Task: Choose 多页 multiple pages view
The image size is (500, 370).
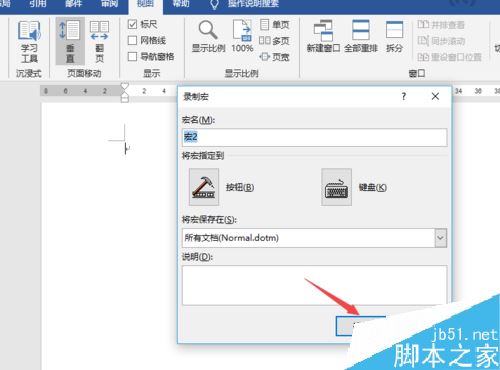Action: coord(274,41)
